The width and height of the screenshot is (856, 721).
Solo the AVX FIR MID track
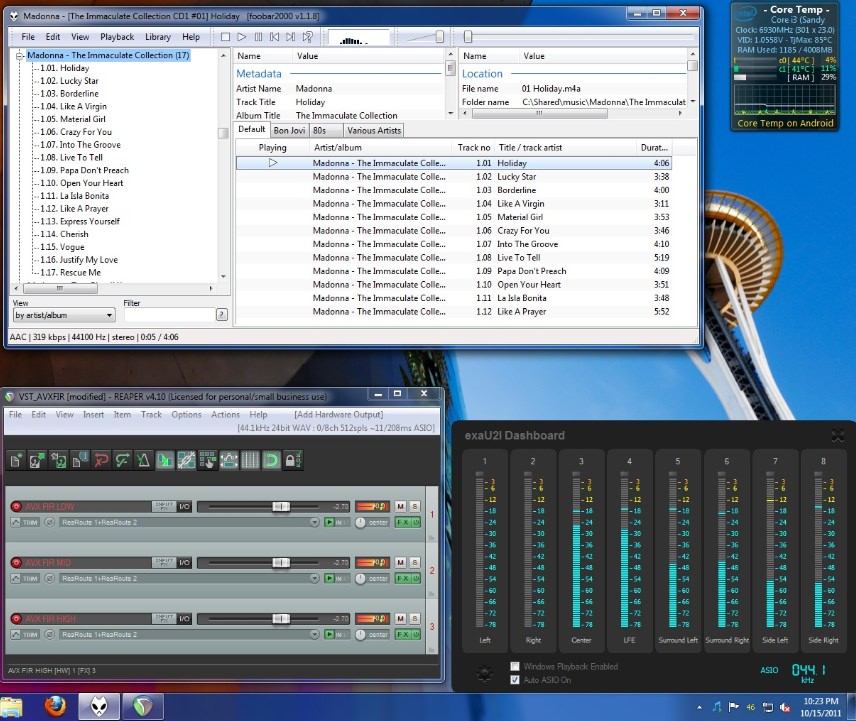(x=415, y=563)
